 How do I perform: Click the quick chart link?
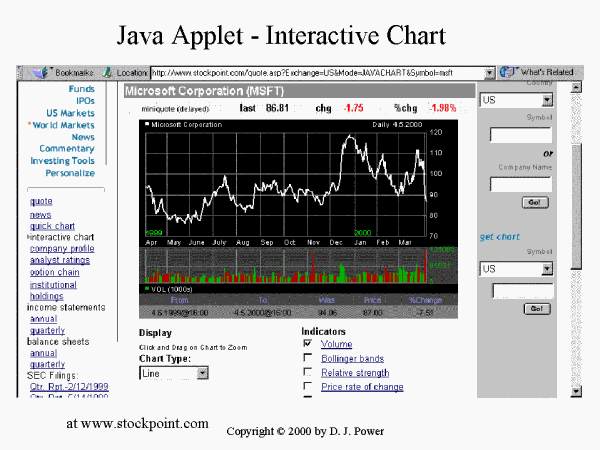[52, 226]
